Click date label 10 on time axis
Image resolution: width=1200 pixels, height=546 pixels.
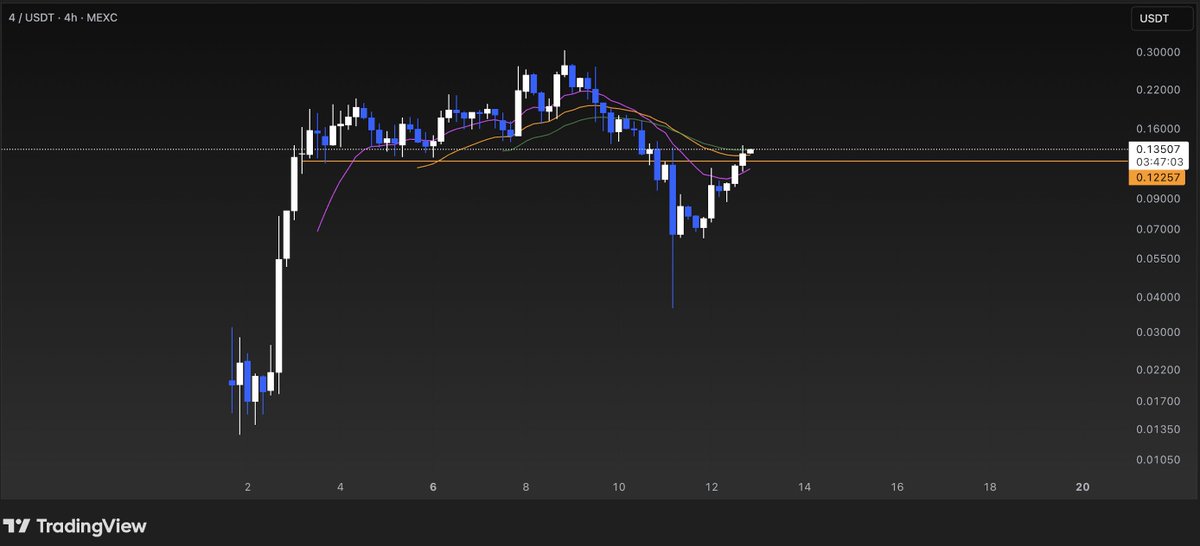click(619, 487)
